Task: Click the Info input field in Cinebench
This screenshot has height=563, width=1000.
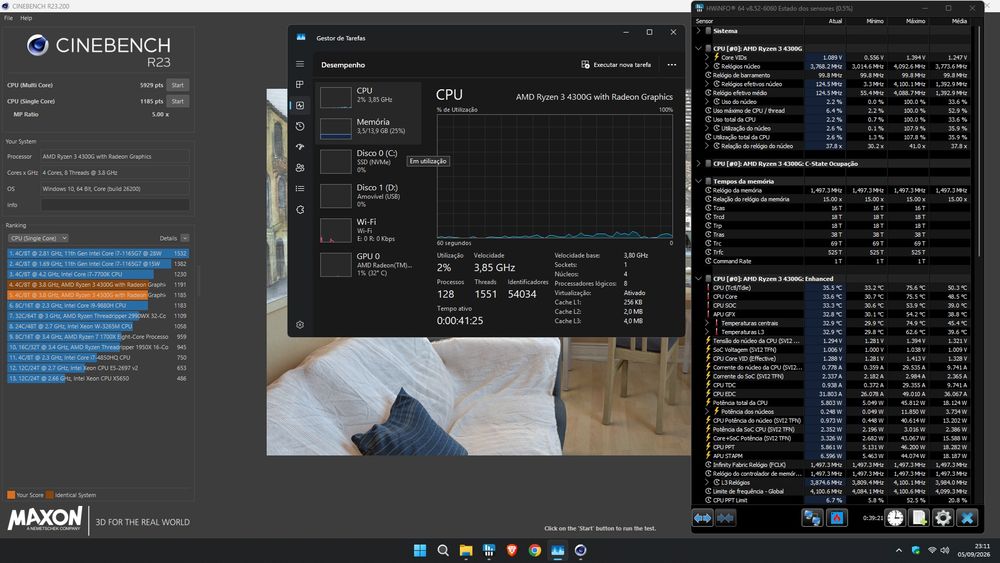Action: tap(115, 205)
